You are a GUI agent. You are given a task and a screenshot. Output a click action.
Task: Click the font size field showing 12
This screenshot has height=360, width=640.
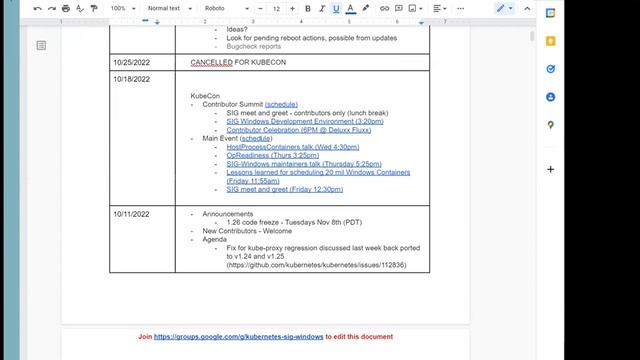[x=276, y=9]
